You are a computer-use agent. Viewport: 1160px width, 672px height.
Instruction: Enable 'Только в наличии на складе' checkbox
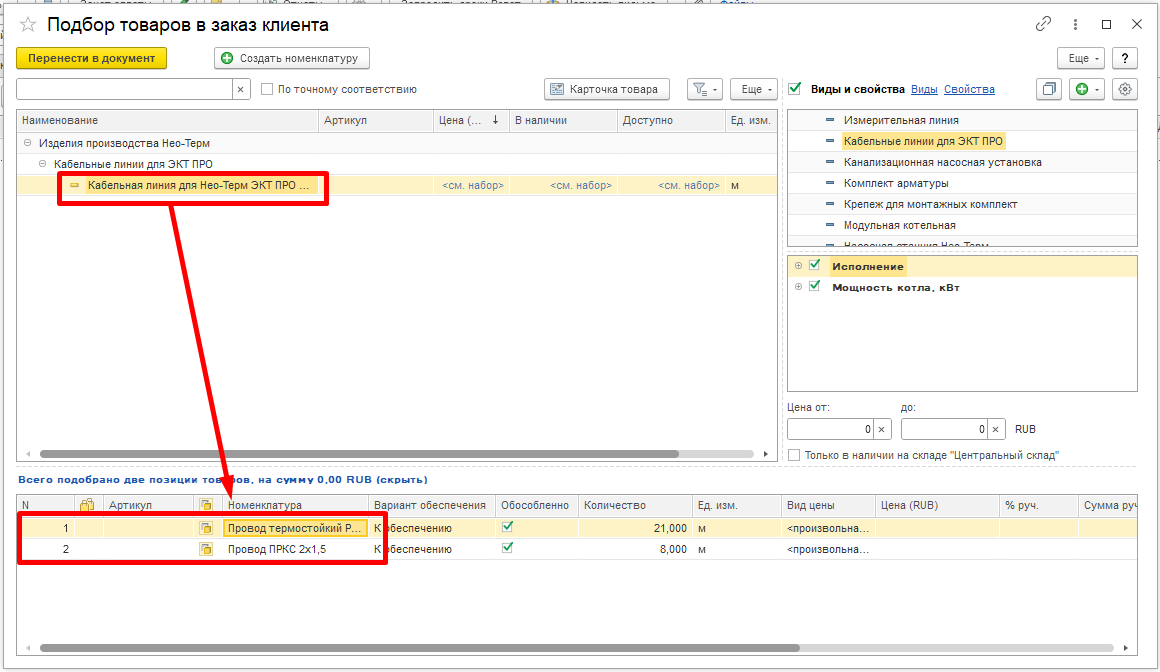[x=794, y=455]
